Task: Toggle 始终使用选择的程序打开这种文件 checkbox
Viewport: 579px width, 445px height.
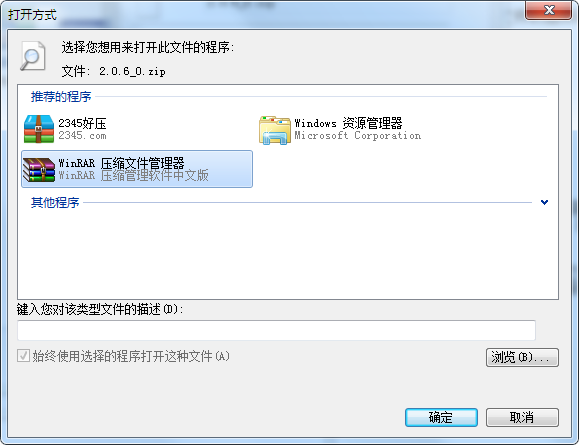Action: 23,356
